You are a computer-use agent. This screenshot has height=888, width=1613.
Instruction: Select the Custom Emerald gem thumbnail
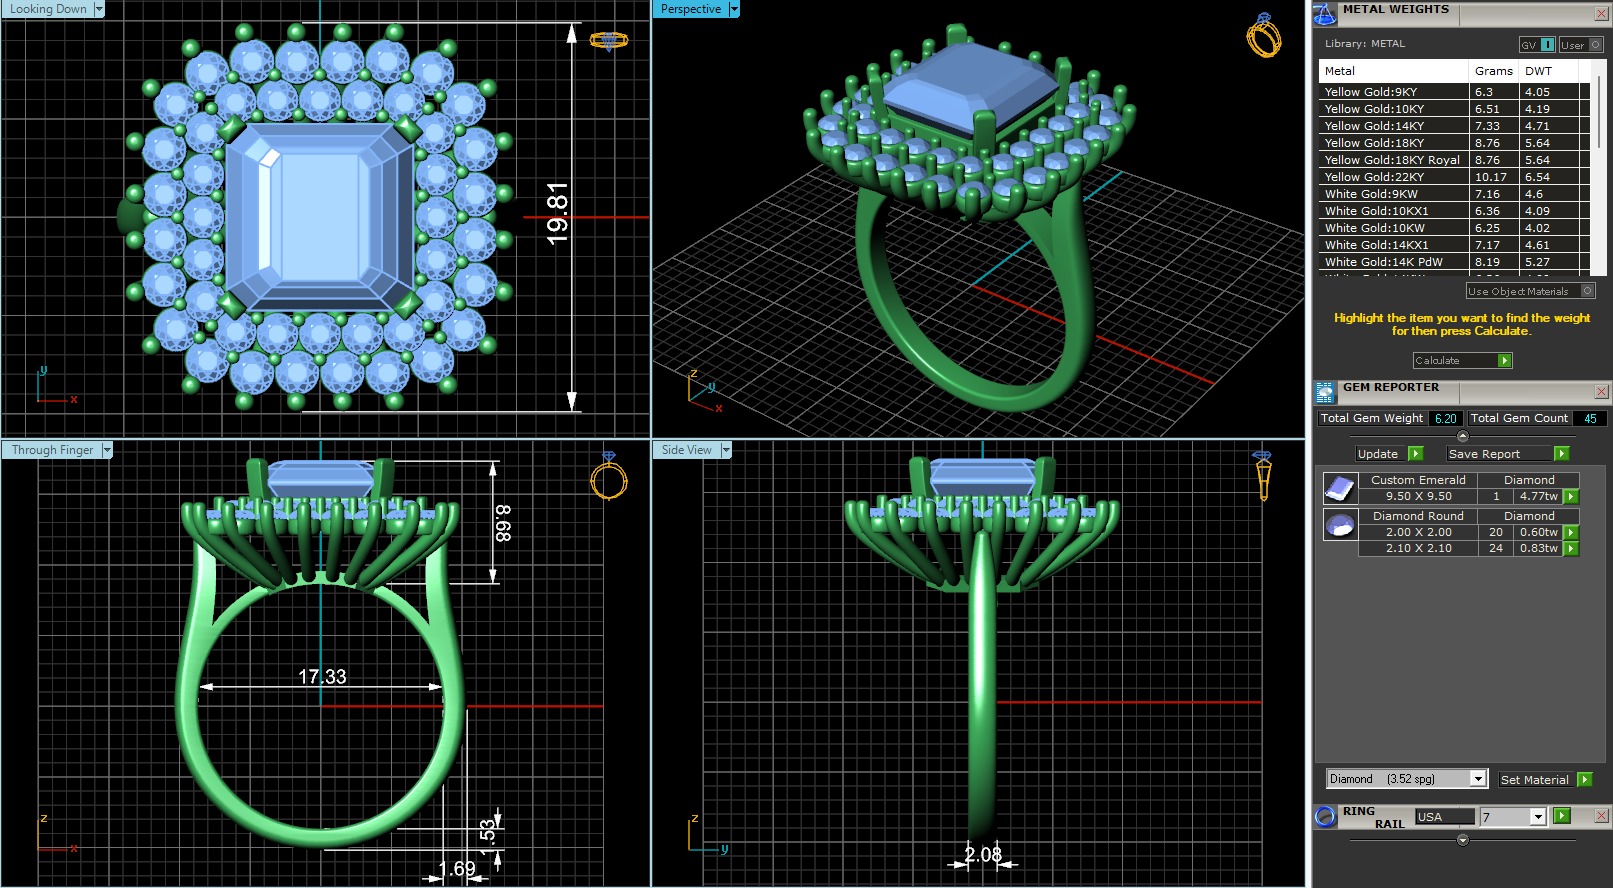[1340, 488]
